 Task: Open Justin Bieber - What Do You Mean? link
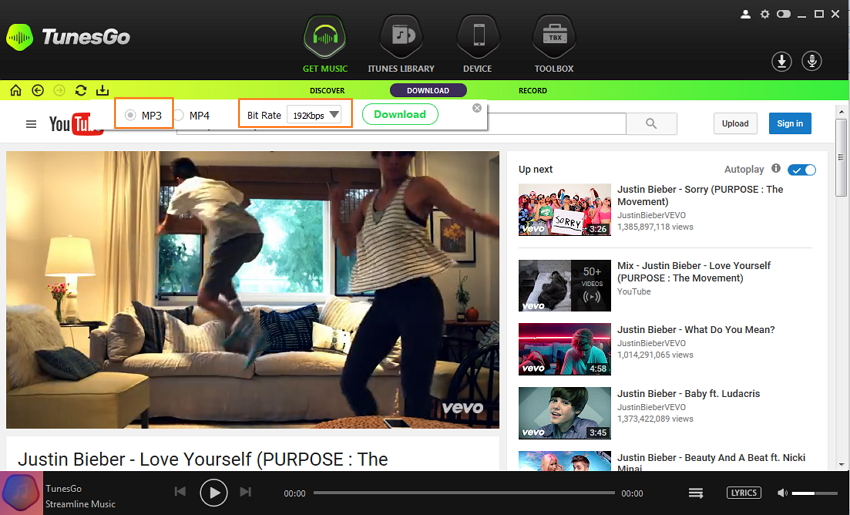(x=696, y=330)
